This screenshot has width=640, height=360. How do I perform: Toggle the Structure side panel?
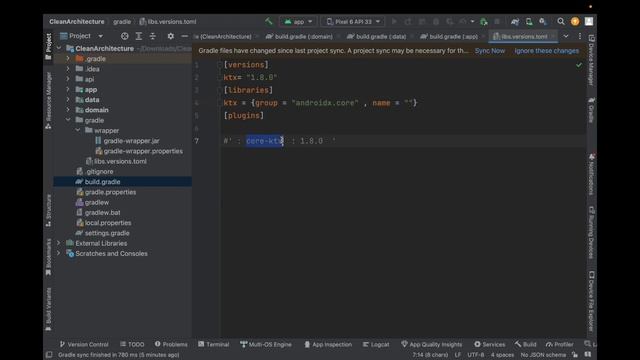[49, 210]
